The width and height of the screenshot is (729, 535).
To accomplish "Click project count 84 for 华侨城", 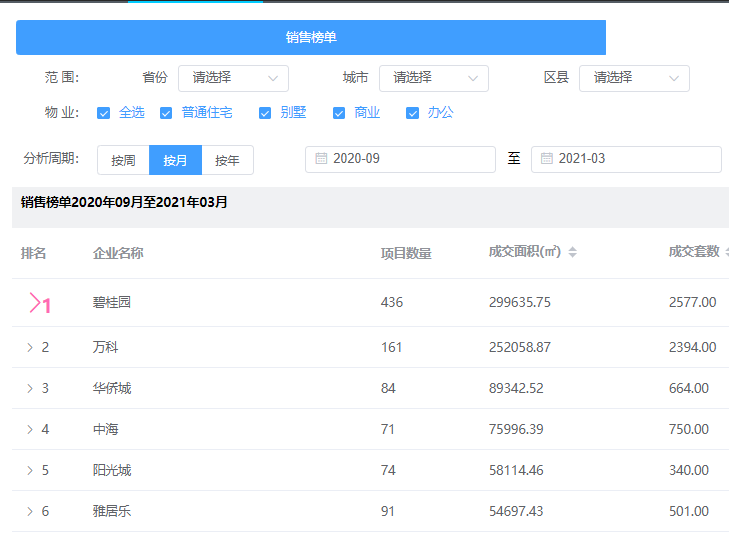I will pyautogui.click(x=388, y=388).
